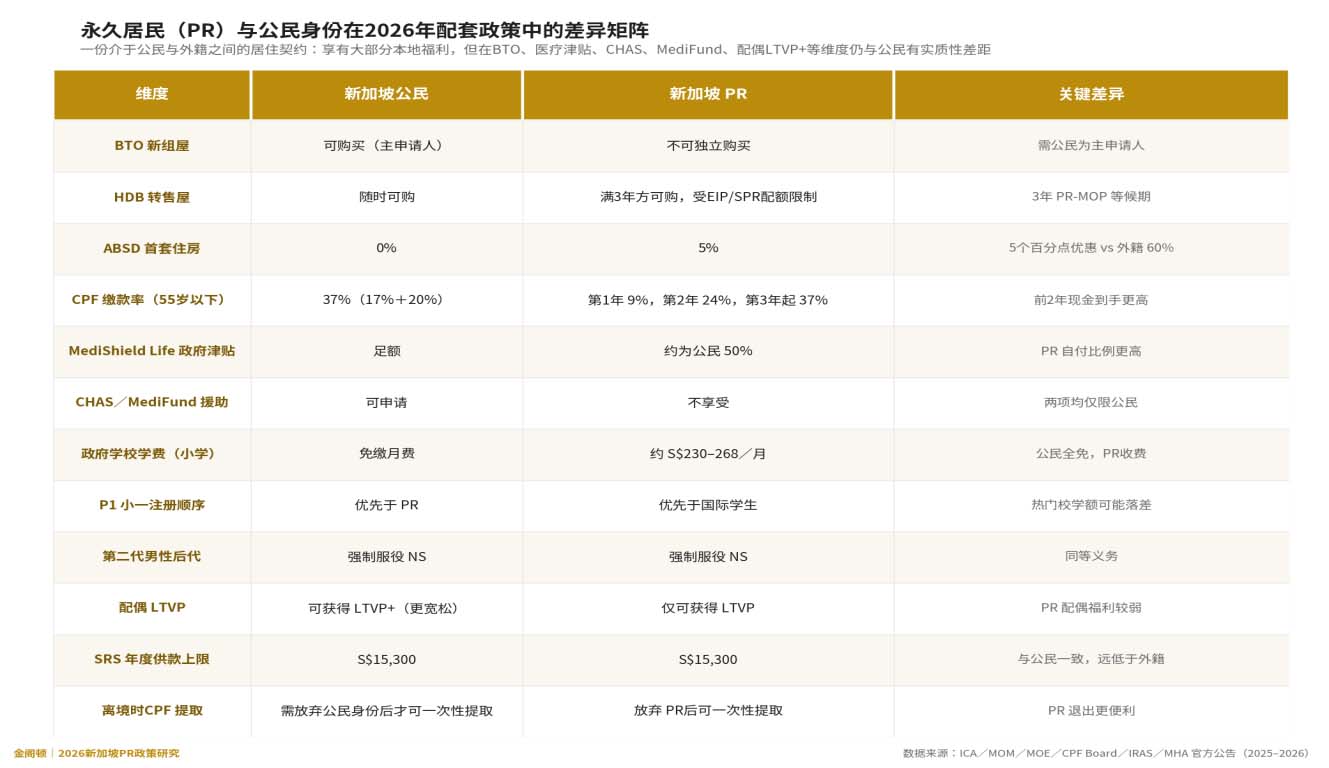Click the cell 不可独立购买
1329x768 pixels.
708,146
